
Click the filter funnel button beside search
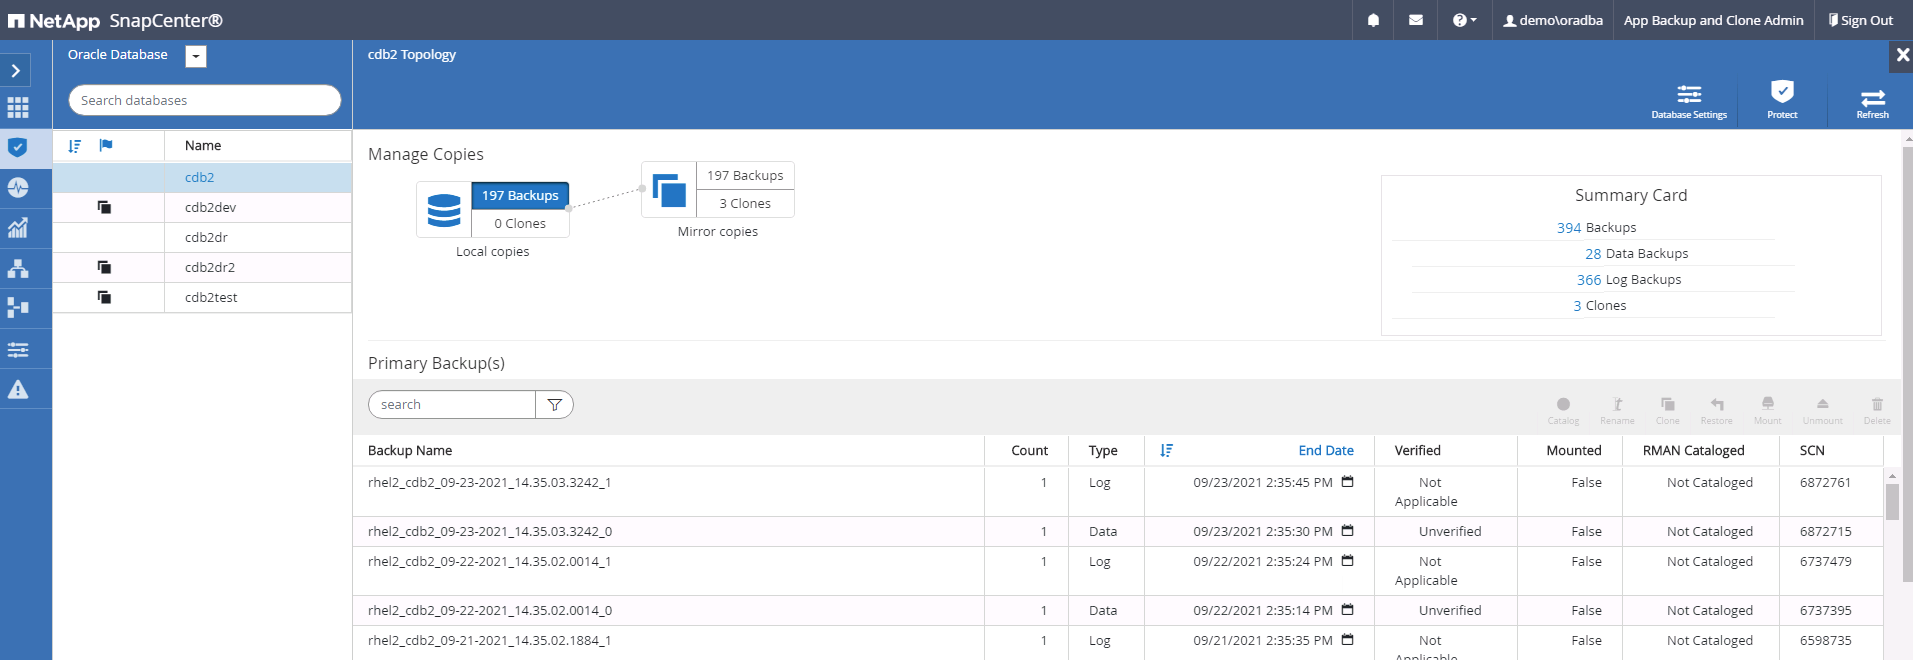tap(554, 405)
